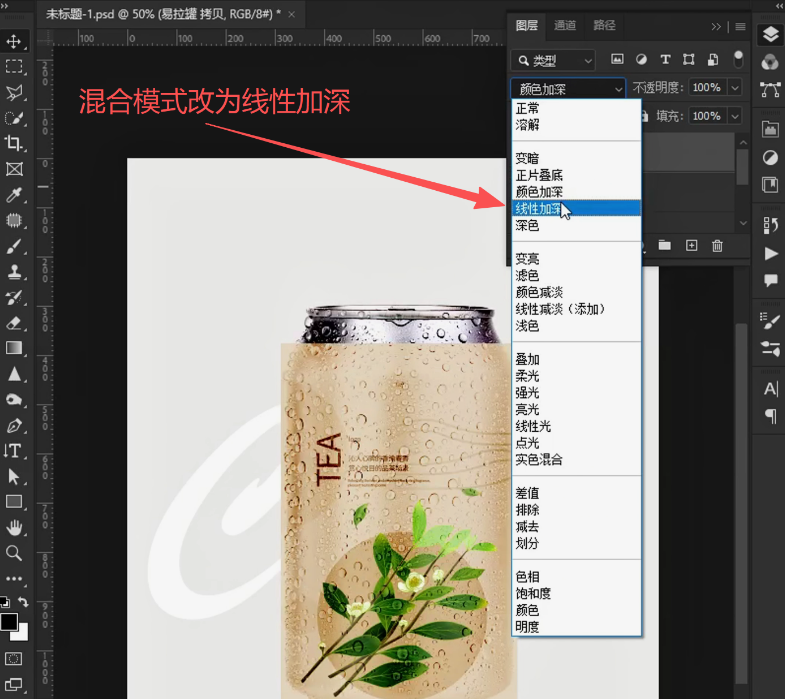The width and height of the screenshot is (785, 699).
Task: Select the Pen tool
Action: click(x=14, y=426)
